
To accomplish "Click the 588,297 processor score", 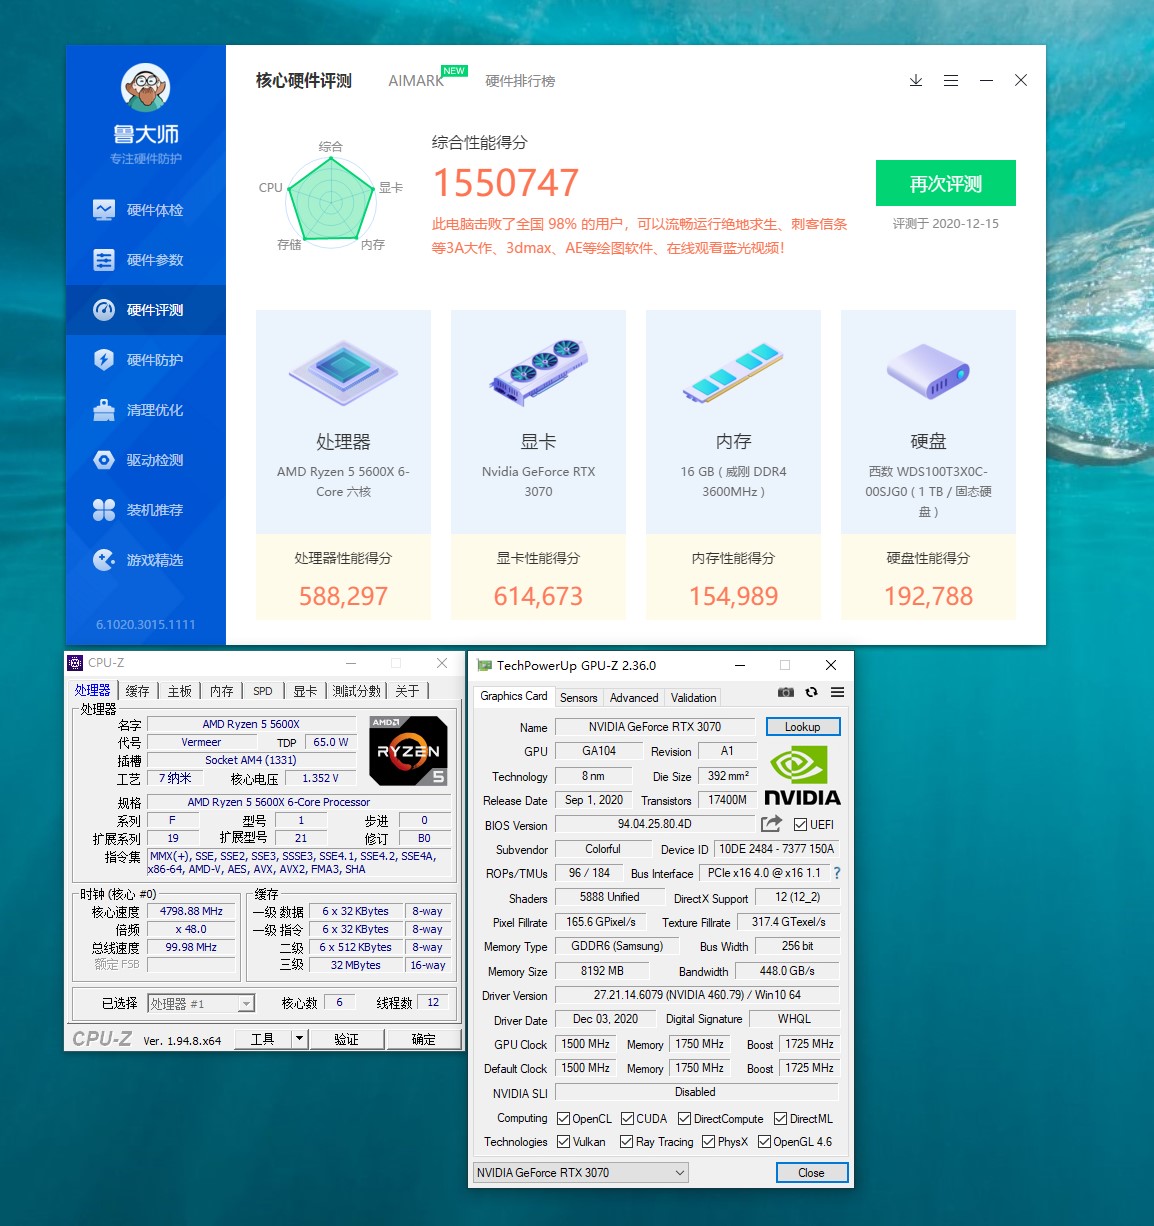I will [343, 597].
